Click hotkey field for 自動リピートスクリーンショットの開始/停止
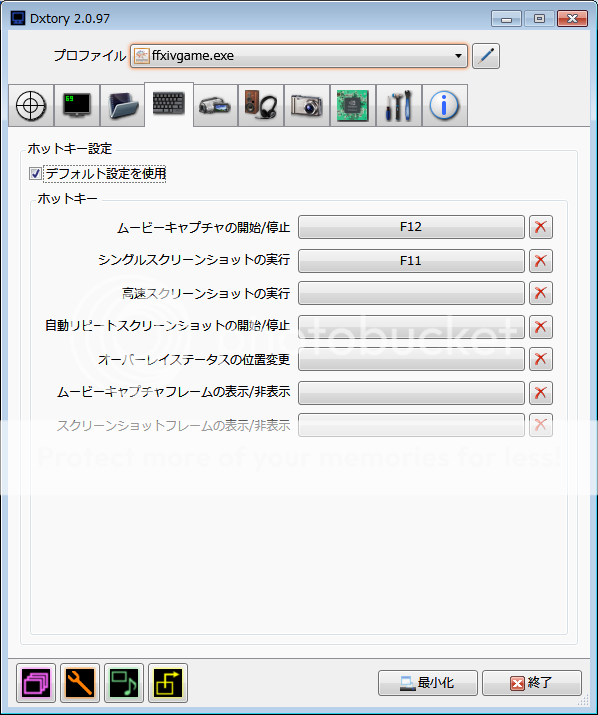 pos(411,326)
